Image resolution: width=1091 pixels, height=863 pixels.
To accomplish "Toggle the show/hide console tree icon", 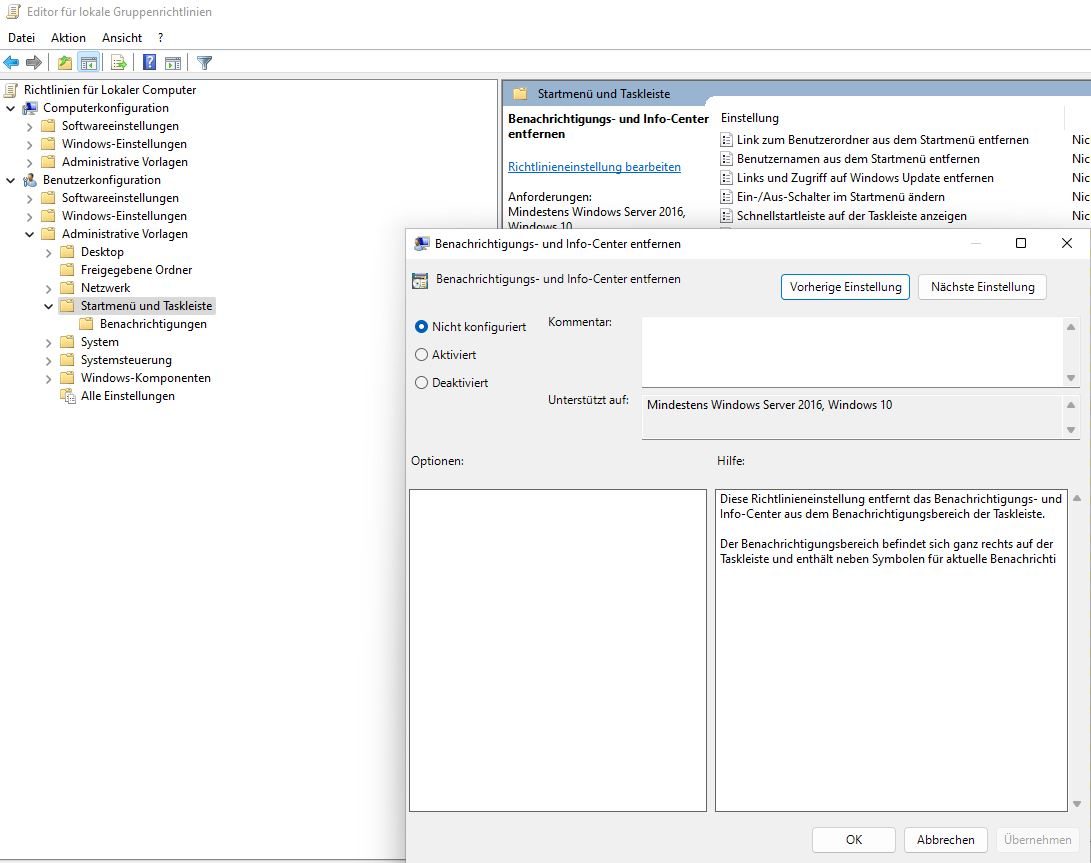I will pyautogui.click(x=88, y=63).
